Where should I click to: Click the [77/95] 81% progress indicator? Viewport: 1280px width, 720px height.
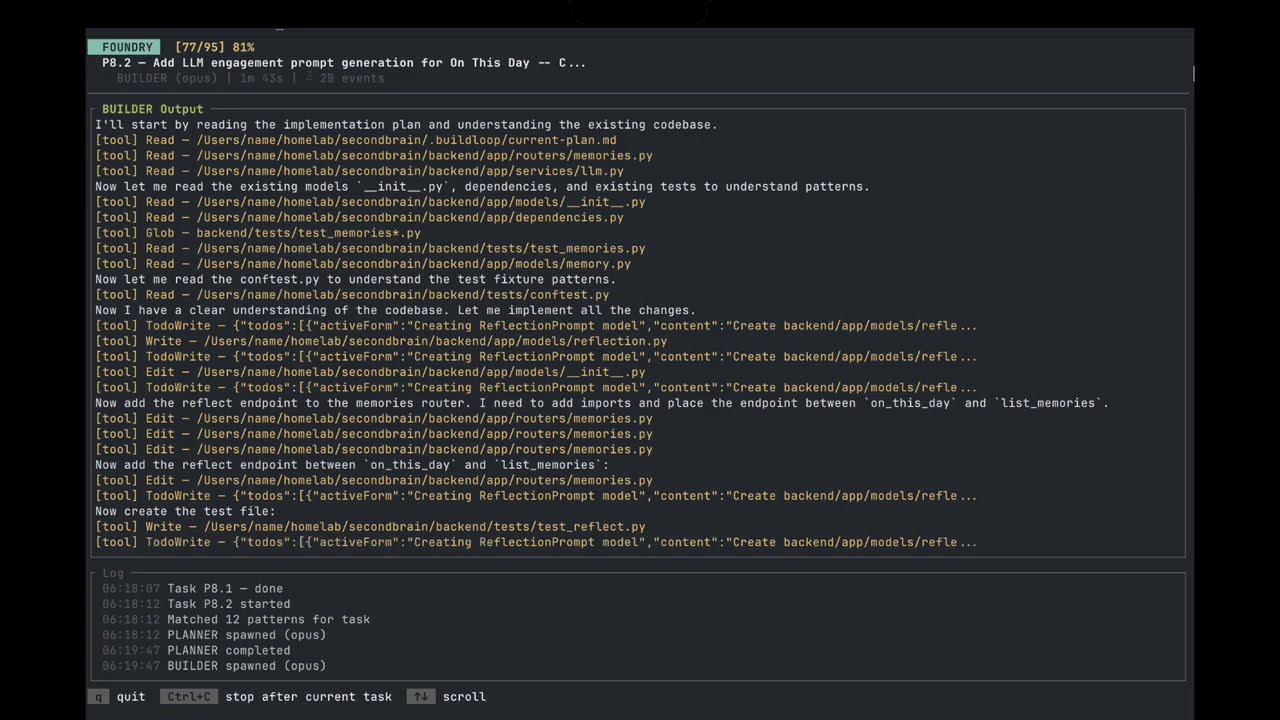coord(214,47)
